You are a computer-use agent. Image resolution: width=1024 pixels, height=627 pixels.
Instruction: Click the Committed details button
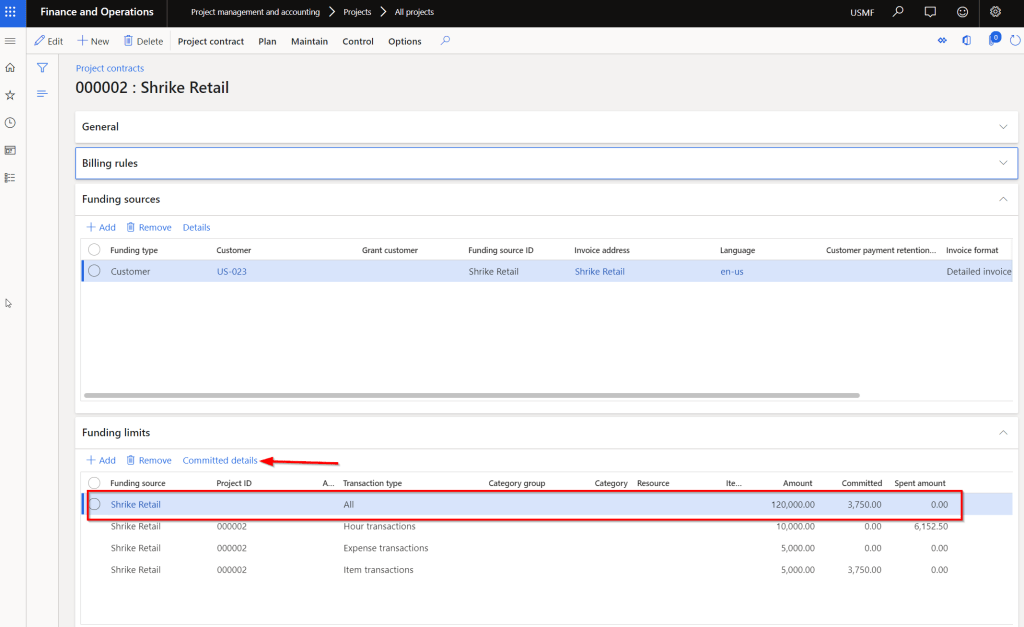click(x=220, y=461)
